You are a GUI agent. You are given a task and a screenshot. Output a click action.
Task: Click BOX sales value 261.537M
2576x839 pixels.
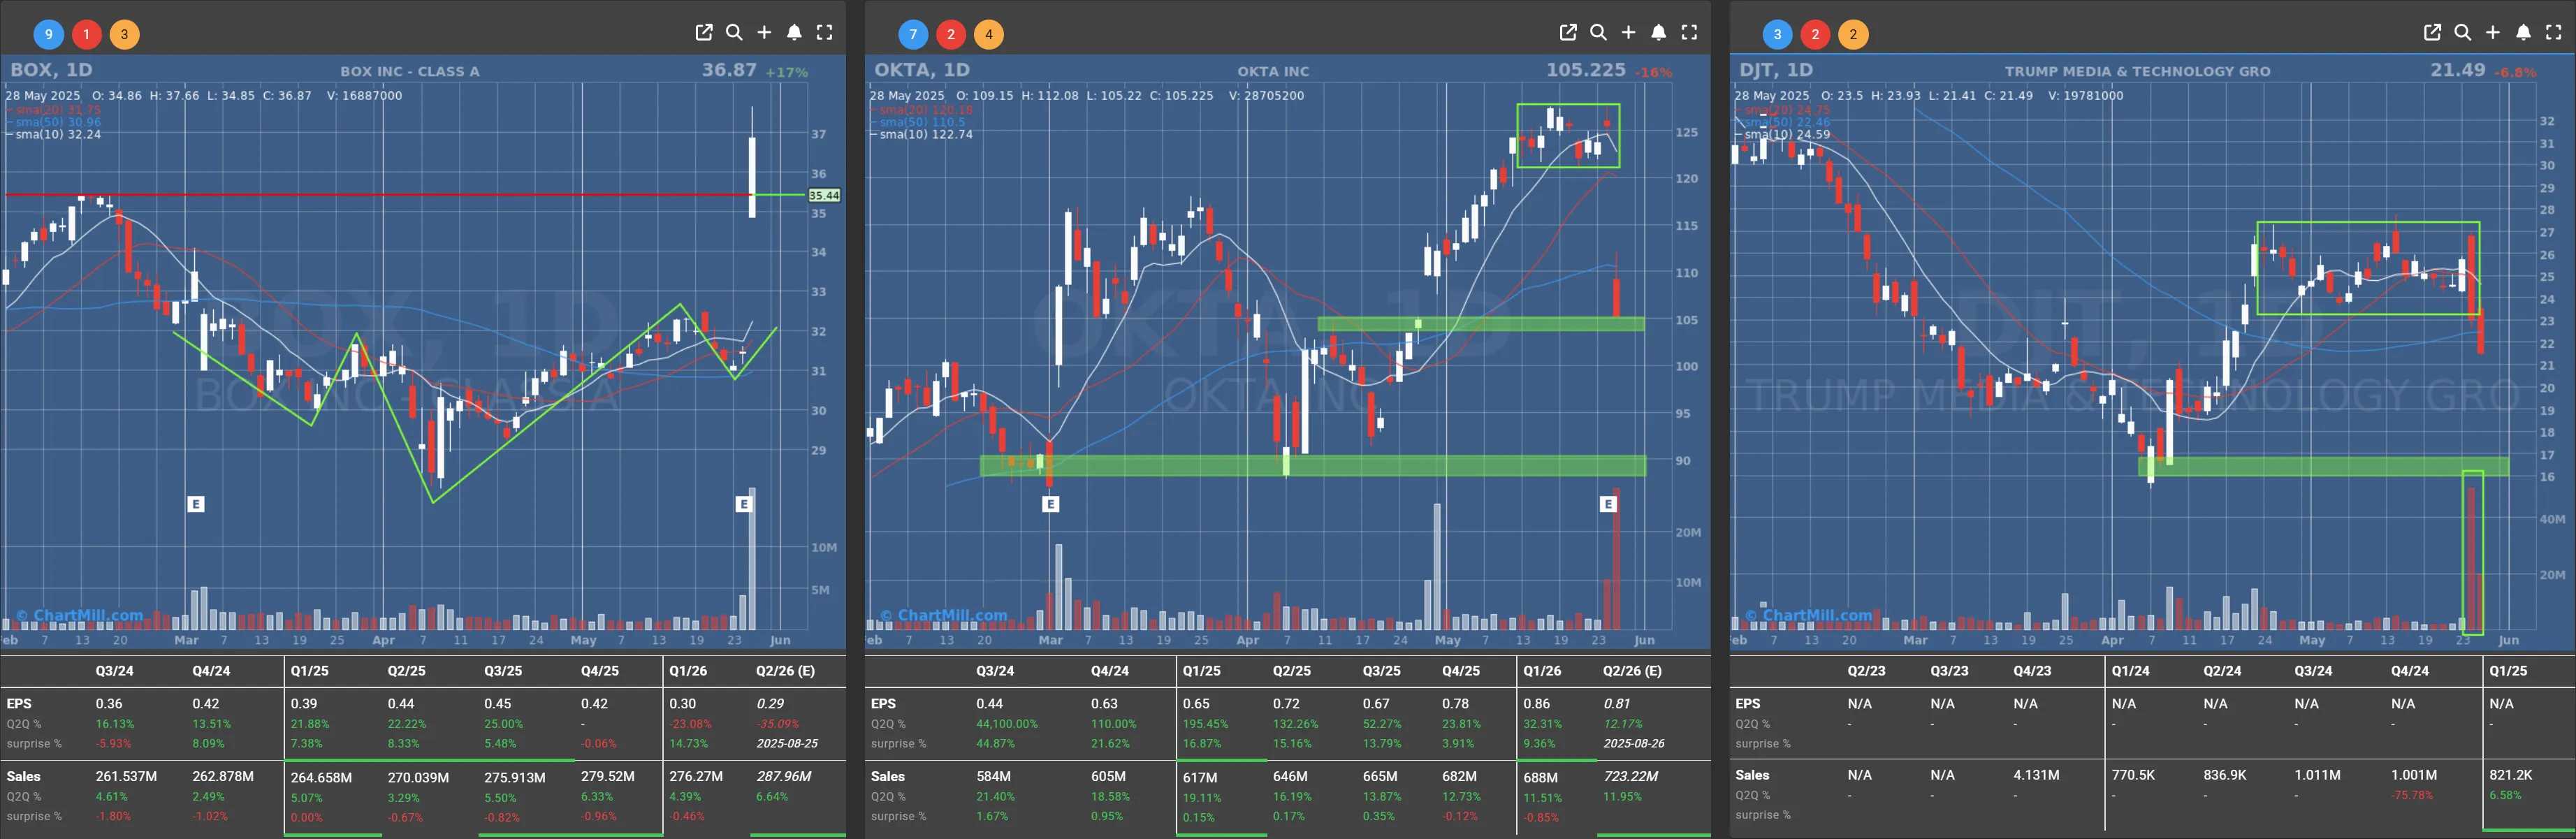pos(126,776)
